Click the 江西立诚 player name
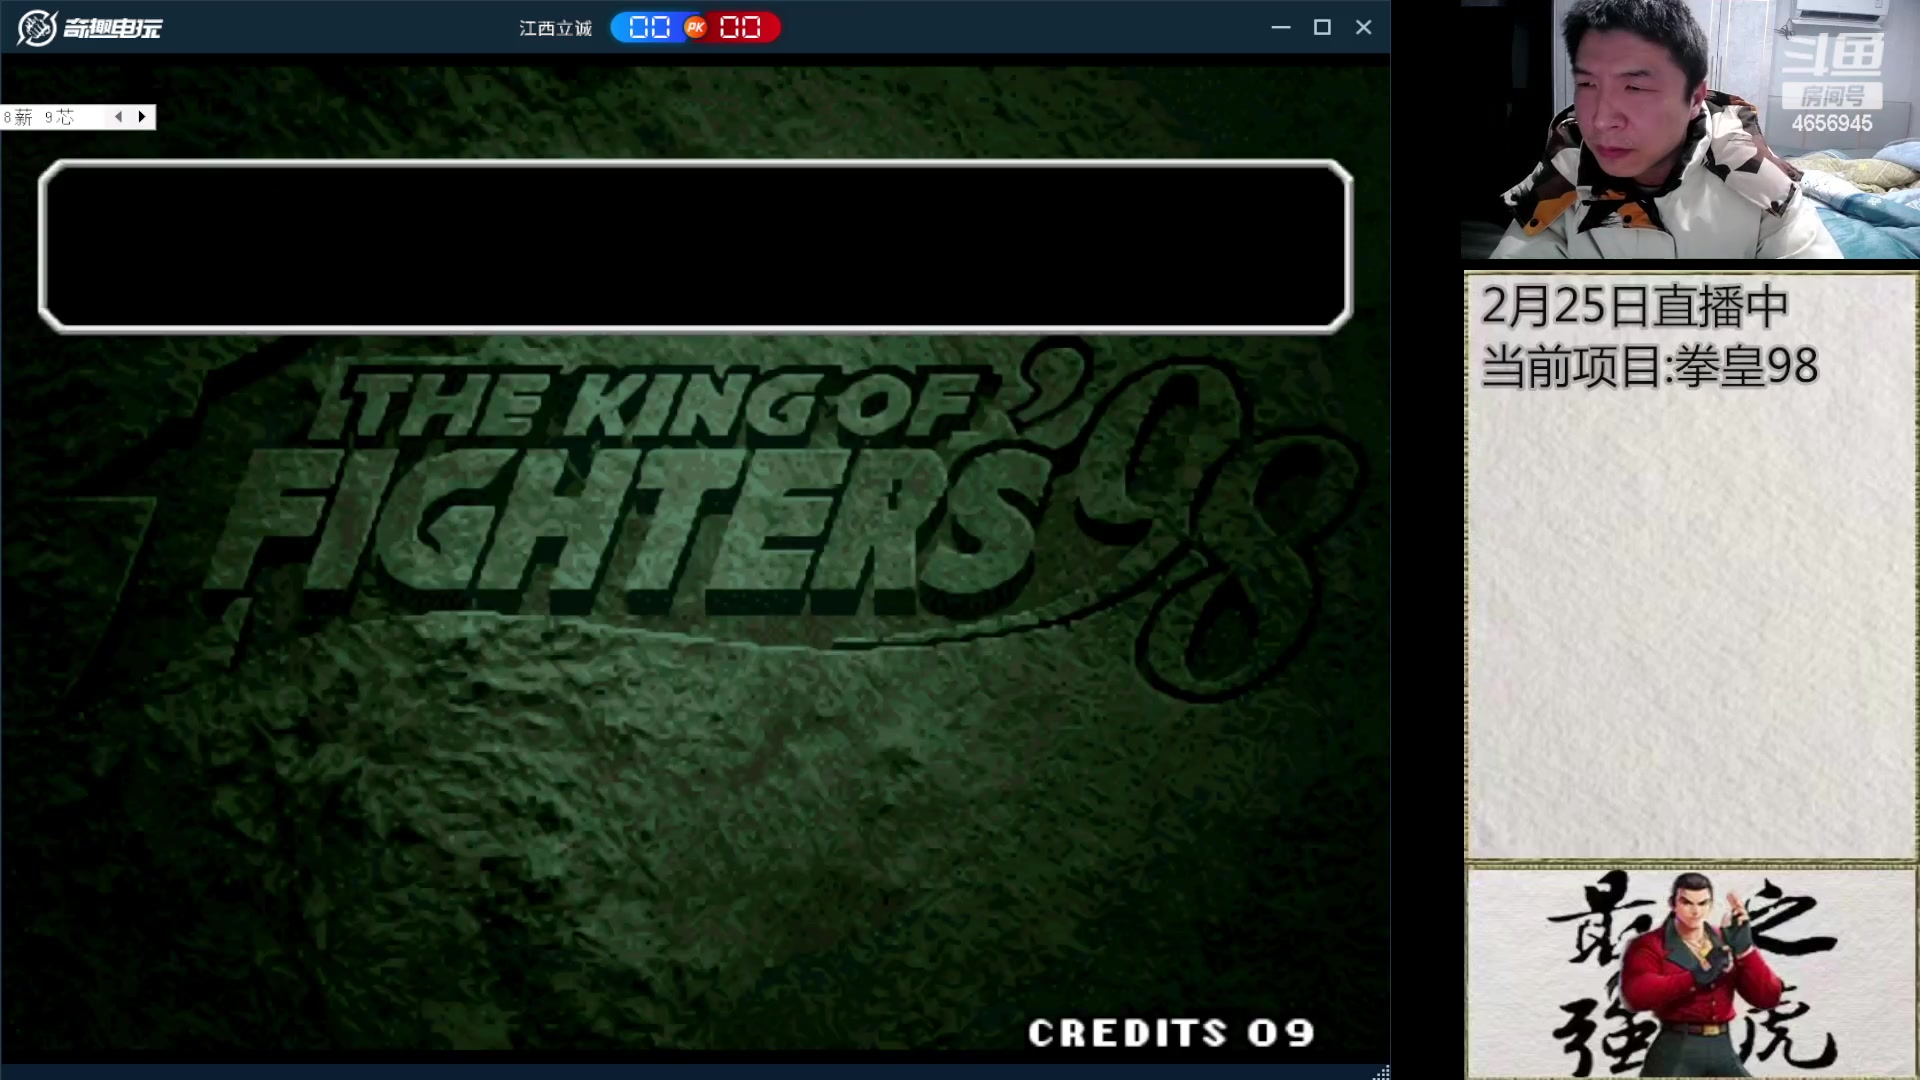This screenshot has height=1080, width=1920. coord(556,28)
